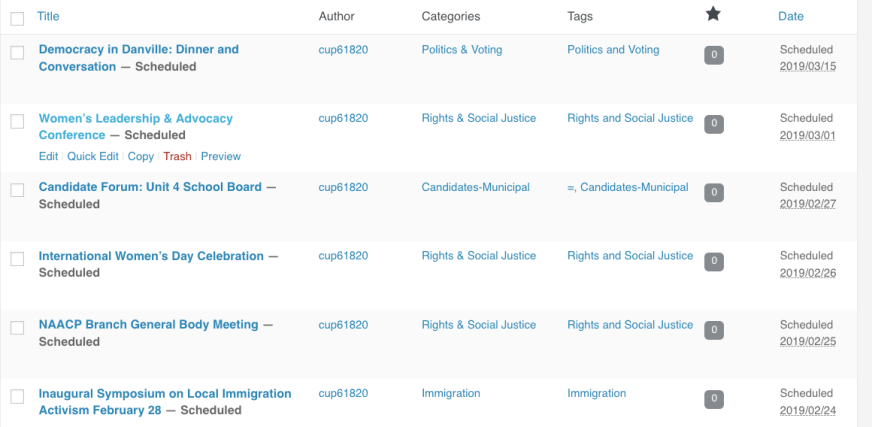Screen dimensions: 872x427
Task: Preview the Women's Leadership & Advocacy Conference post
Action: pyautogui.click(x=221, y=156)
